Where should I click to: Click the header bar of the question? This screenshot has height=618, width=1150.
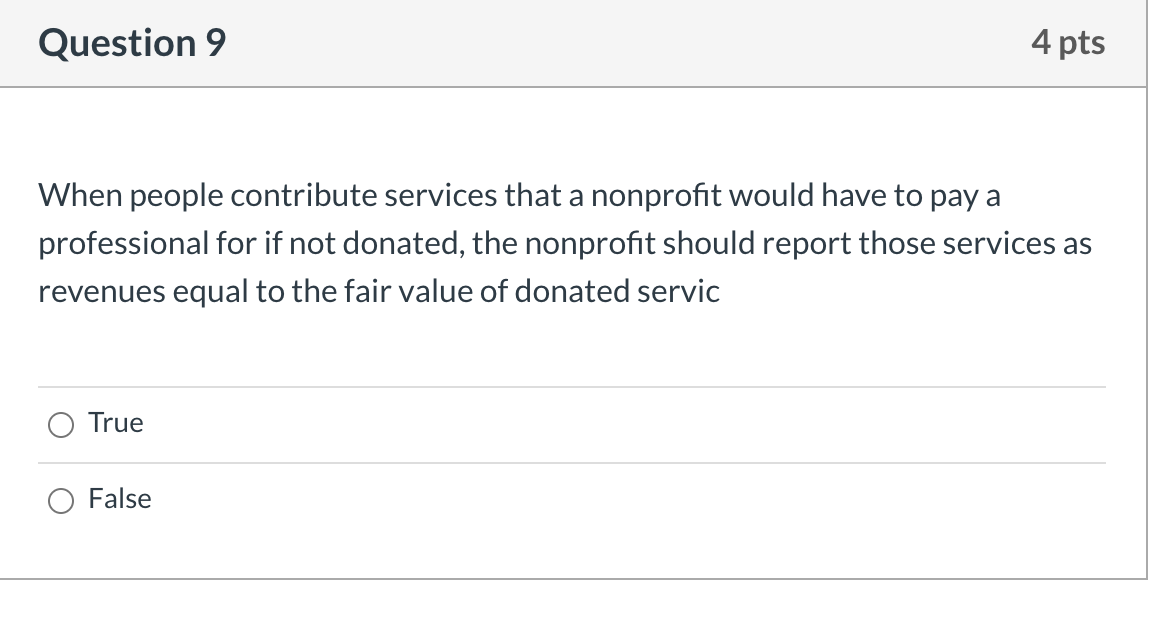click(575, 42)
